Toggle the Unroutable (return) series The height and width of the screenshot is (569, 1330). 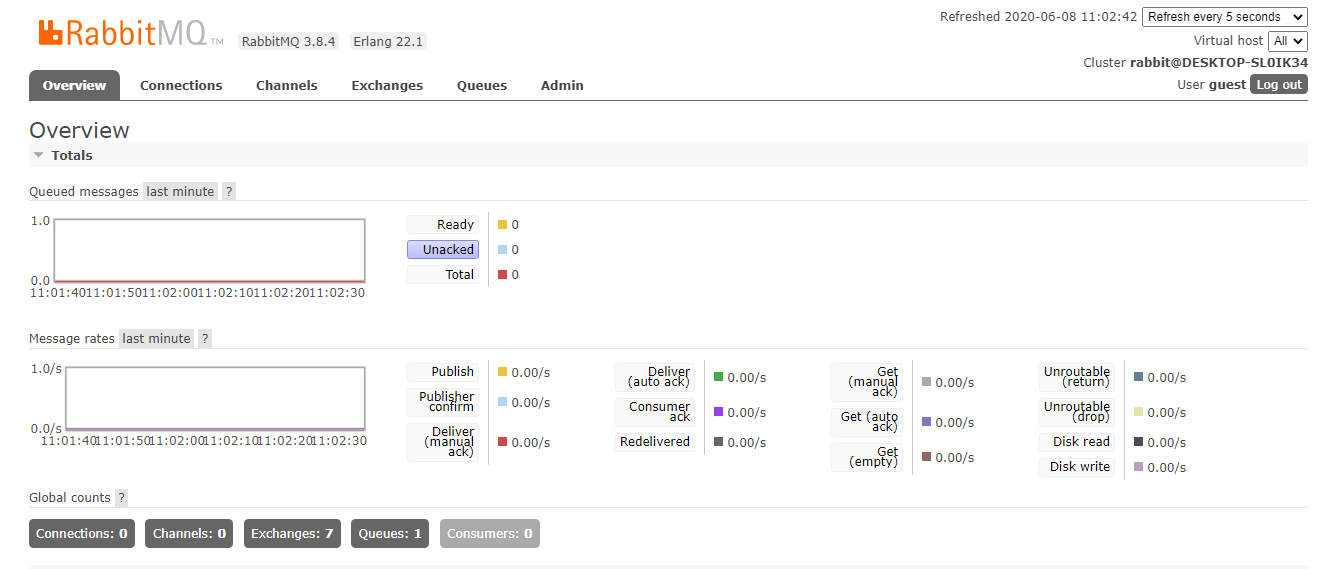(1077, 377)
